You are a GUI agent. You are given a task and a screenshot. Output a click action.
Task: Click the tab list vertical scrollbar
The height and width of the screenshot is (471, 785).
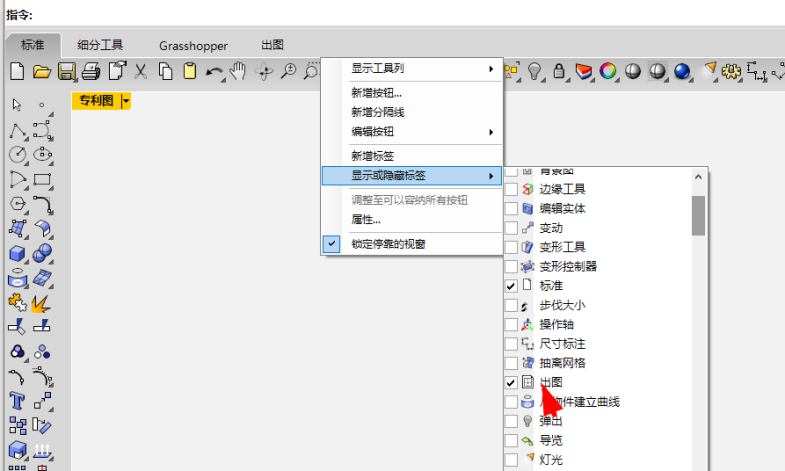(698, 213)
